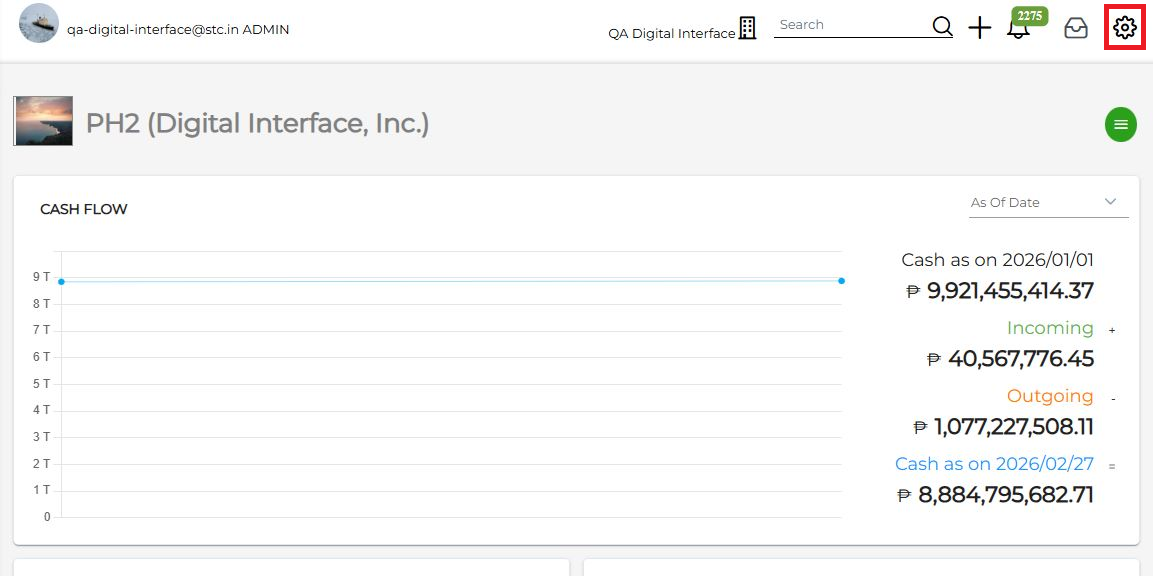Click the PH2 company sunset thumbnail
The height and width of the screenshot is (576, 1153).
coord(43,121)
